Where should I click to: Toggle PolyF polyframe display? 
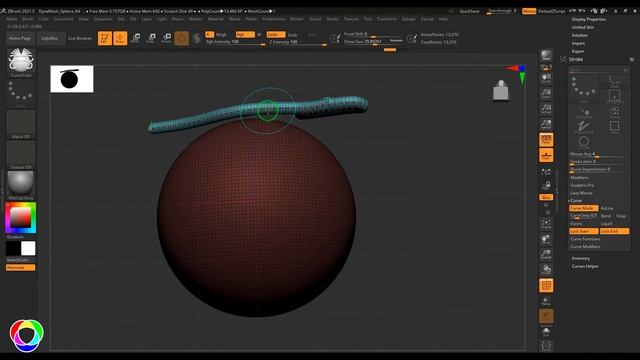(x=546, y=285)
